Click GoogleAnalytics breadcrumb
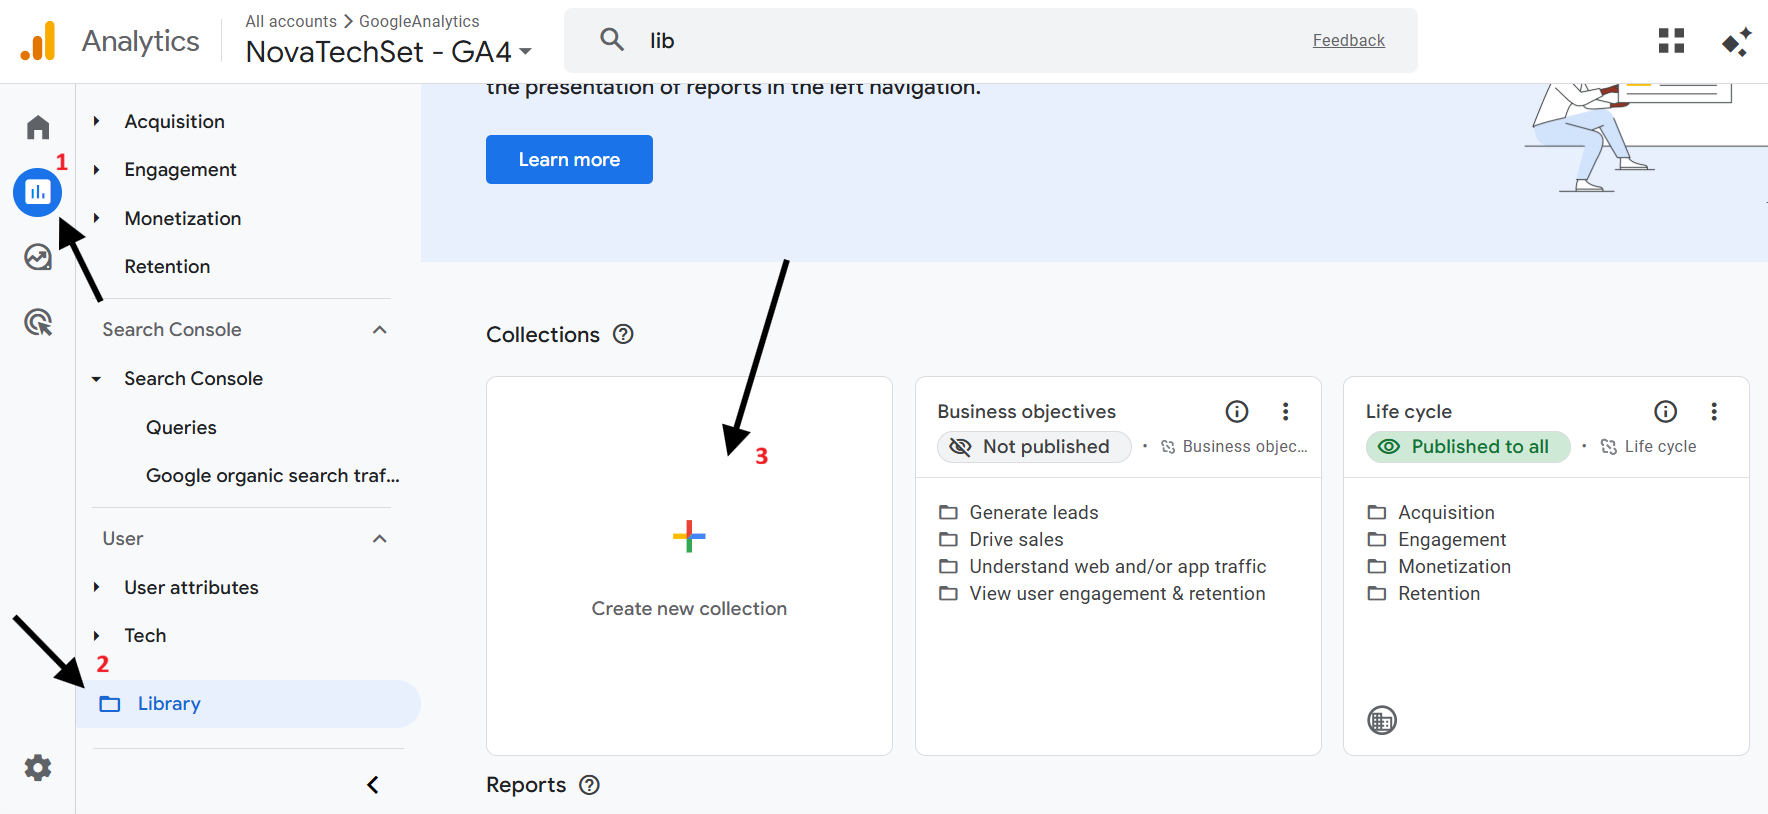 [419, 21]
